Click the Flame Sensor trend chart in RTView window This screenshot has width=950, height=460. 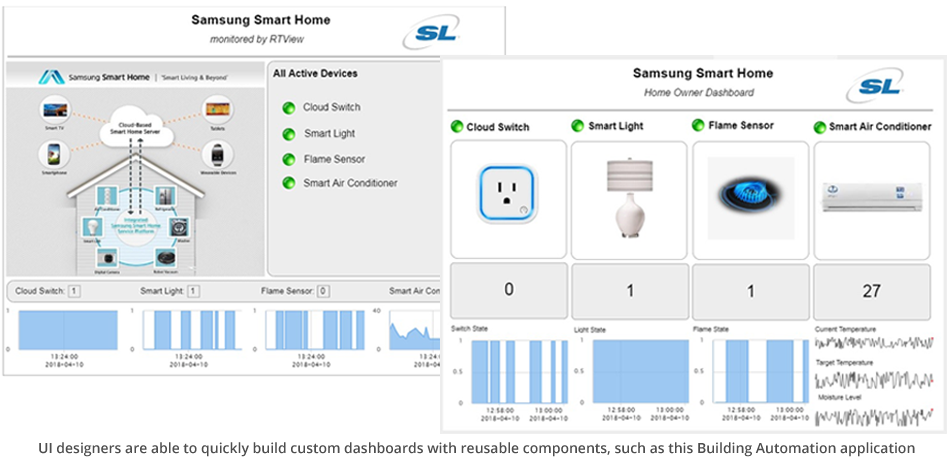pyautogui.click(x=315, y=330)
